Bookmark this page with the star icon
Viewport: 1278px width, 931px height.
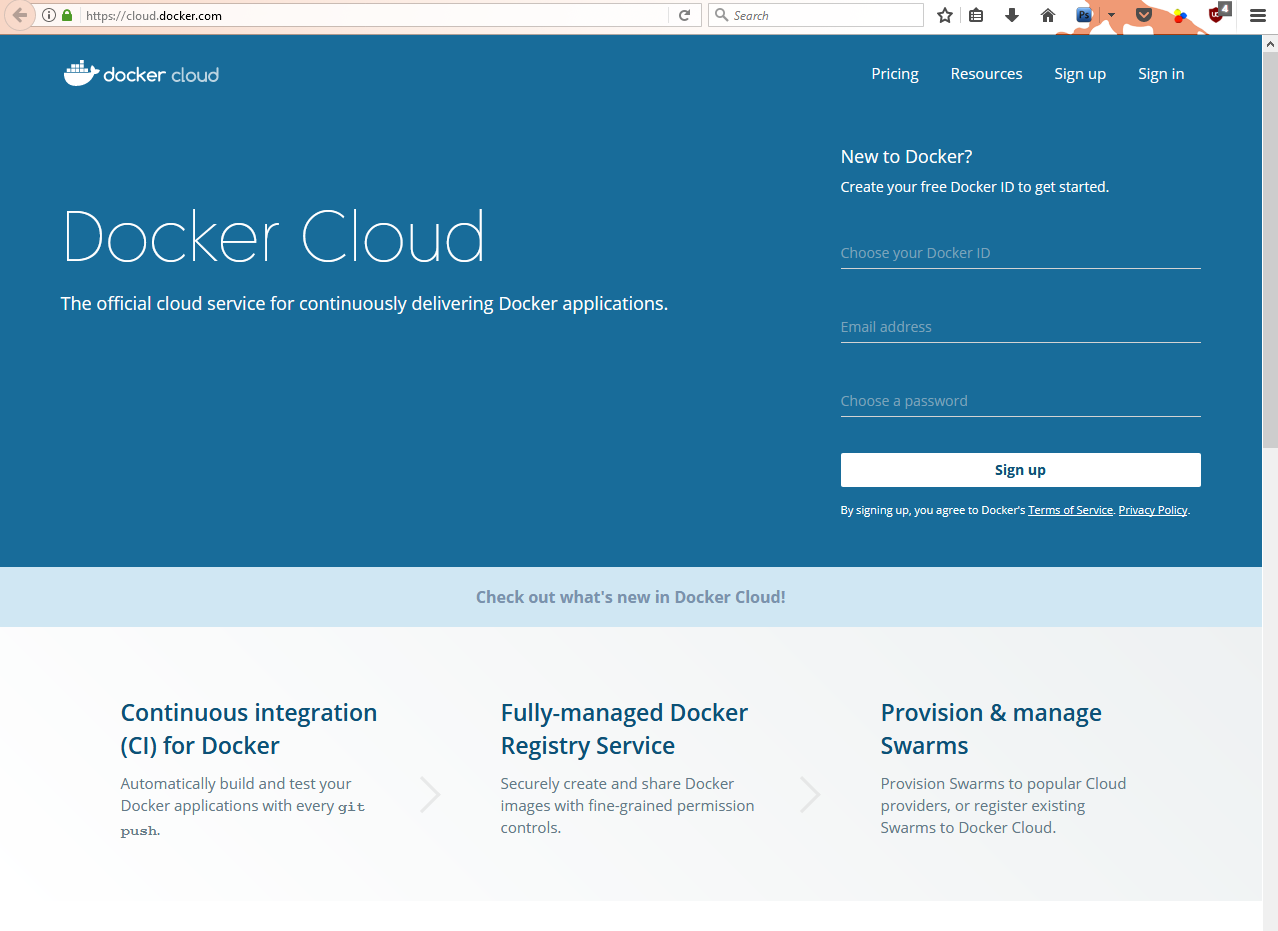945,15
